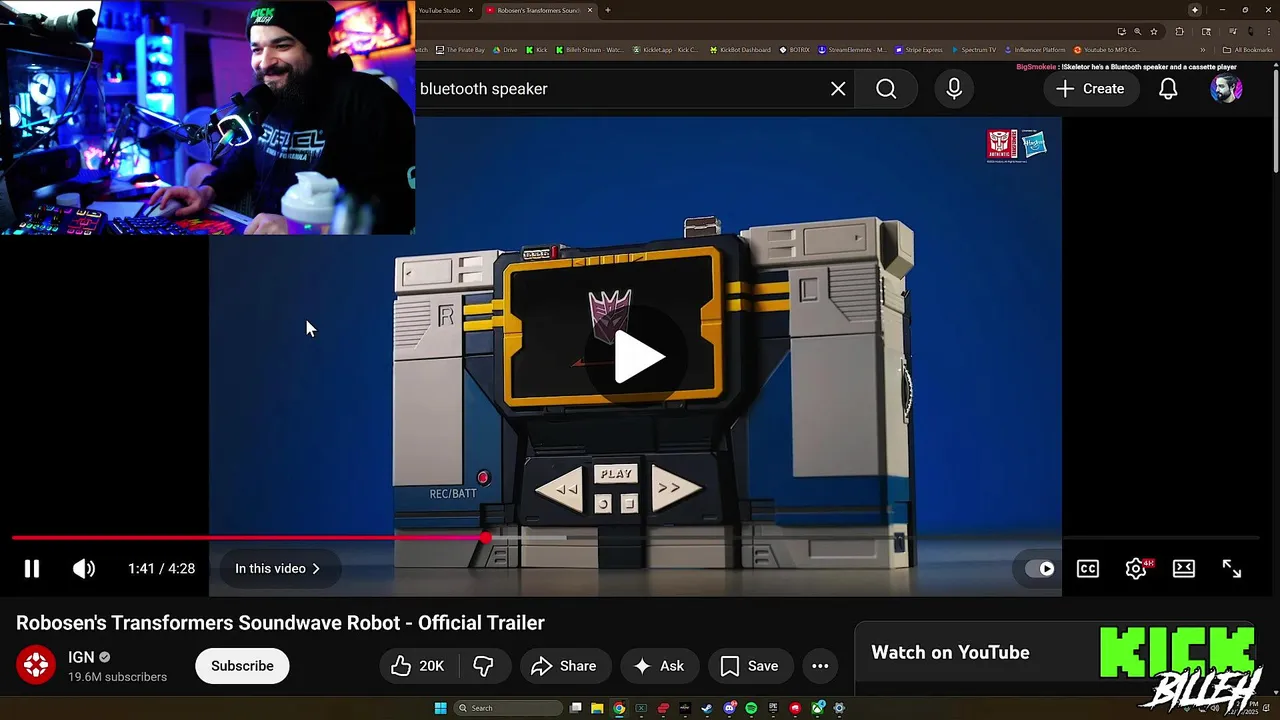
Task: Expand the In this video chapters
Action: pyautogui.click(x=278, y=569)
